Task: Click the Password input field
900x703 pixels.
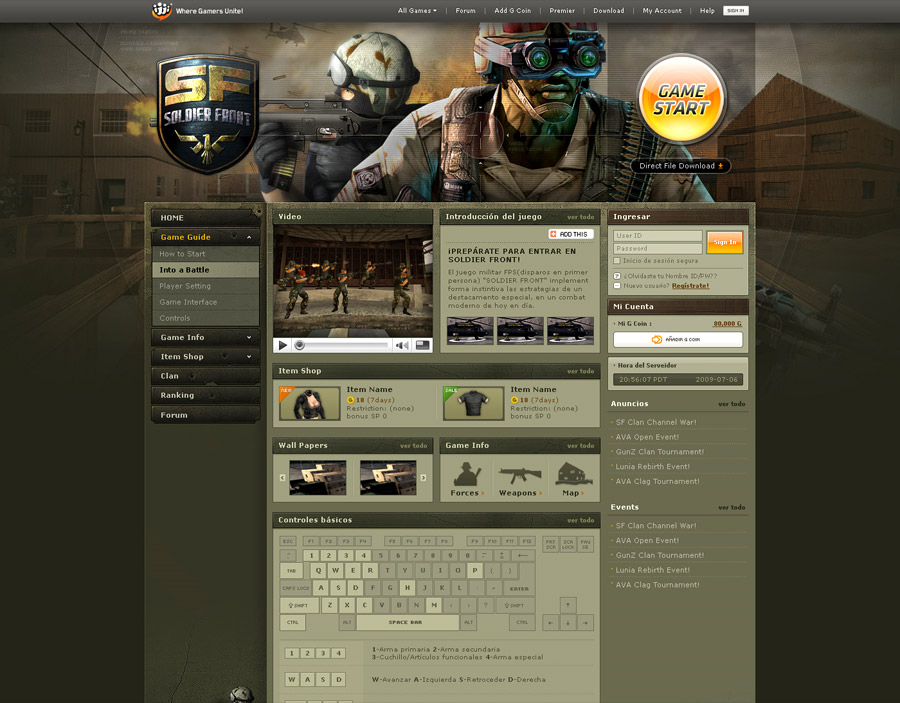Action: click(x=658, y=248)
